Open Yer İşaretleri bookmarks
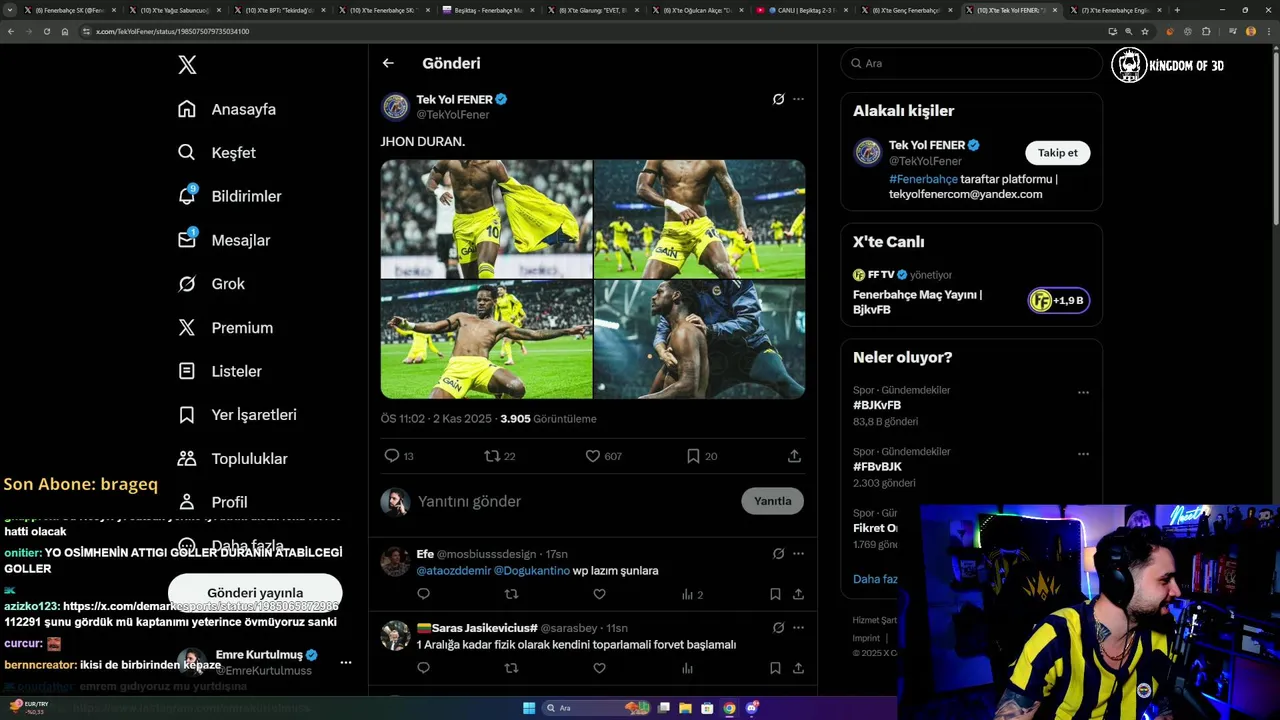The image size is (1280, 720). 237,415
